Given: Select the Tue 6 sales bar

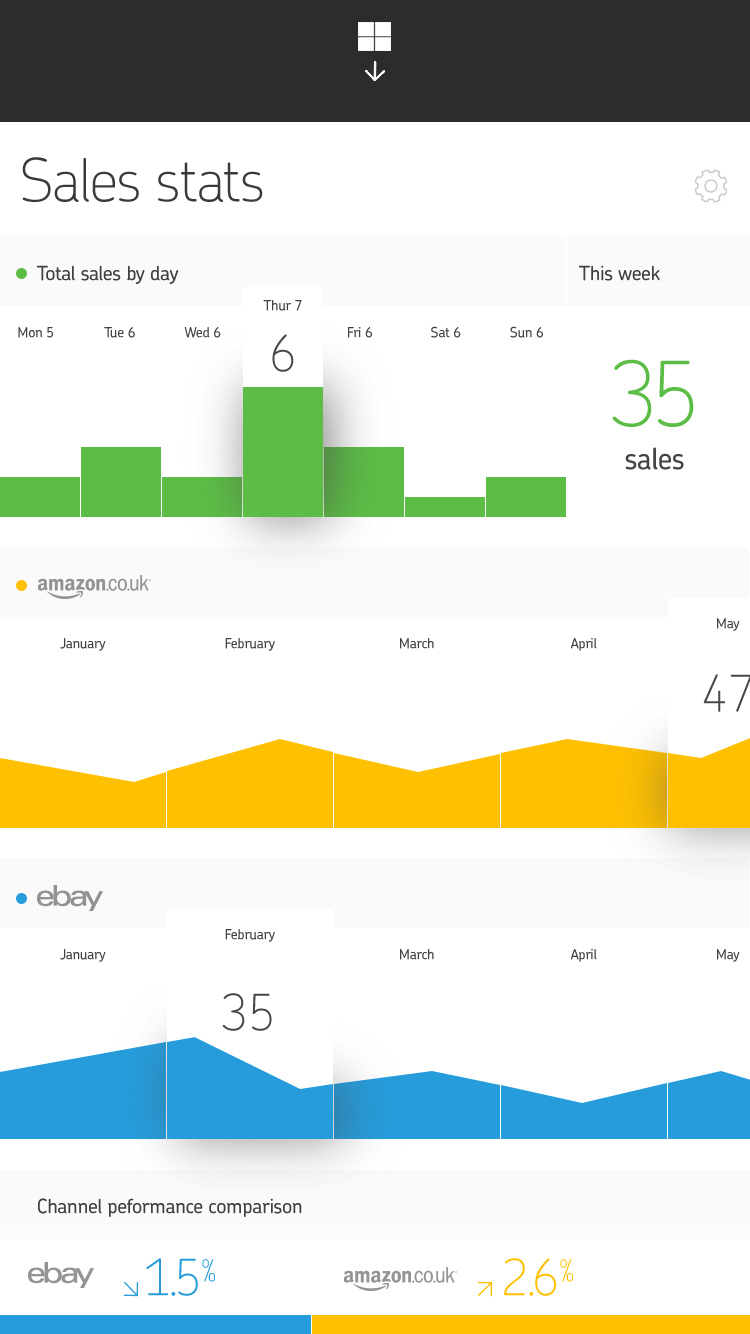Looking at the screenshot, I should 121,481.
